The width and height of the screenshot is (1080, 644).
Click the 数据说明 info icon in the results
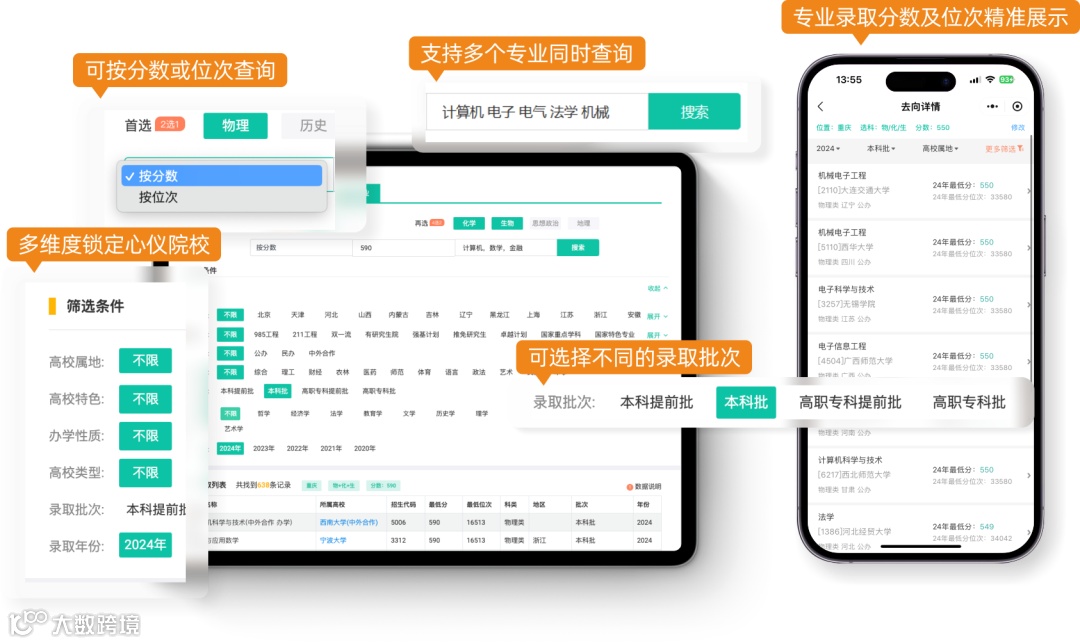pyautogui.click(x=630, y=487)
